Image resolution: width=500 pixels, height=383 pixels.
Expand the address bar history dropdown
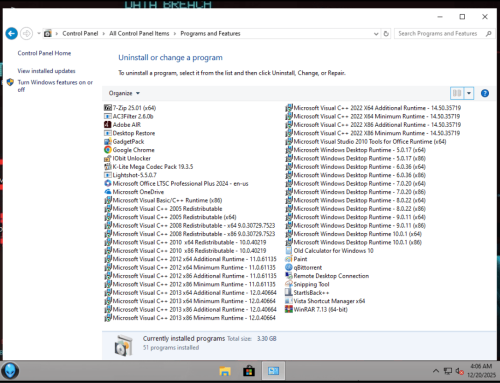(x=376, y=34)
